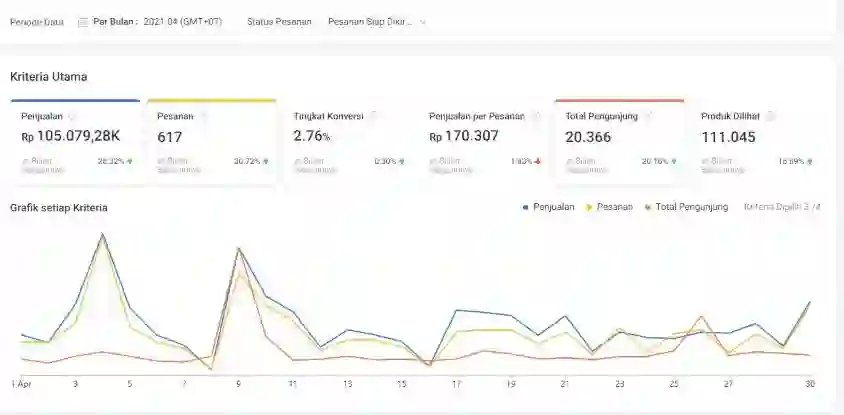This screenshot has width=844, height=415.
Task: Click the 1 Apr axis label
Action: coord(22,384)
